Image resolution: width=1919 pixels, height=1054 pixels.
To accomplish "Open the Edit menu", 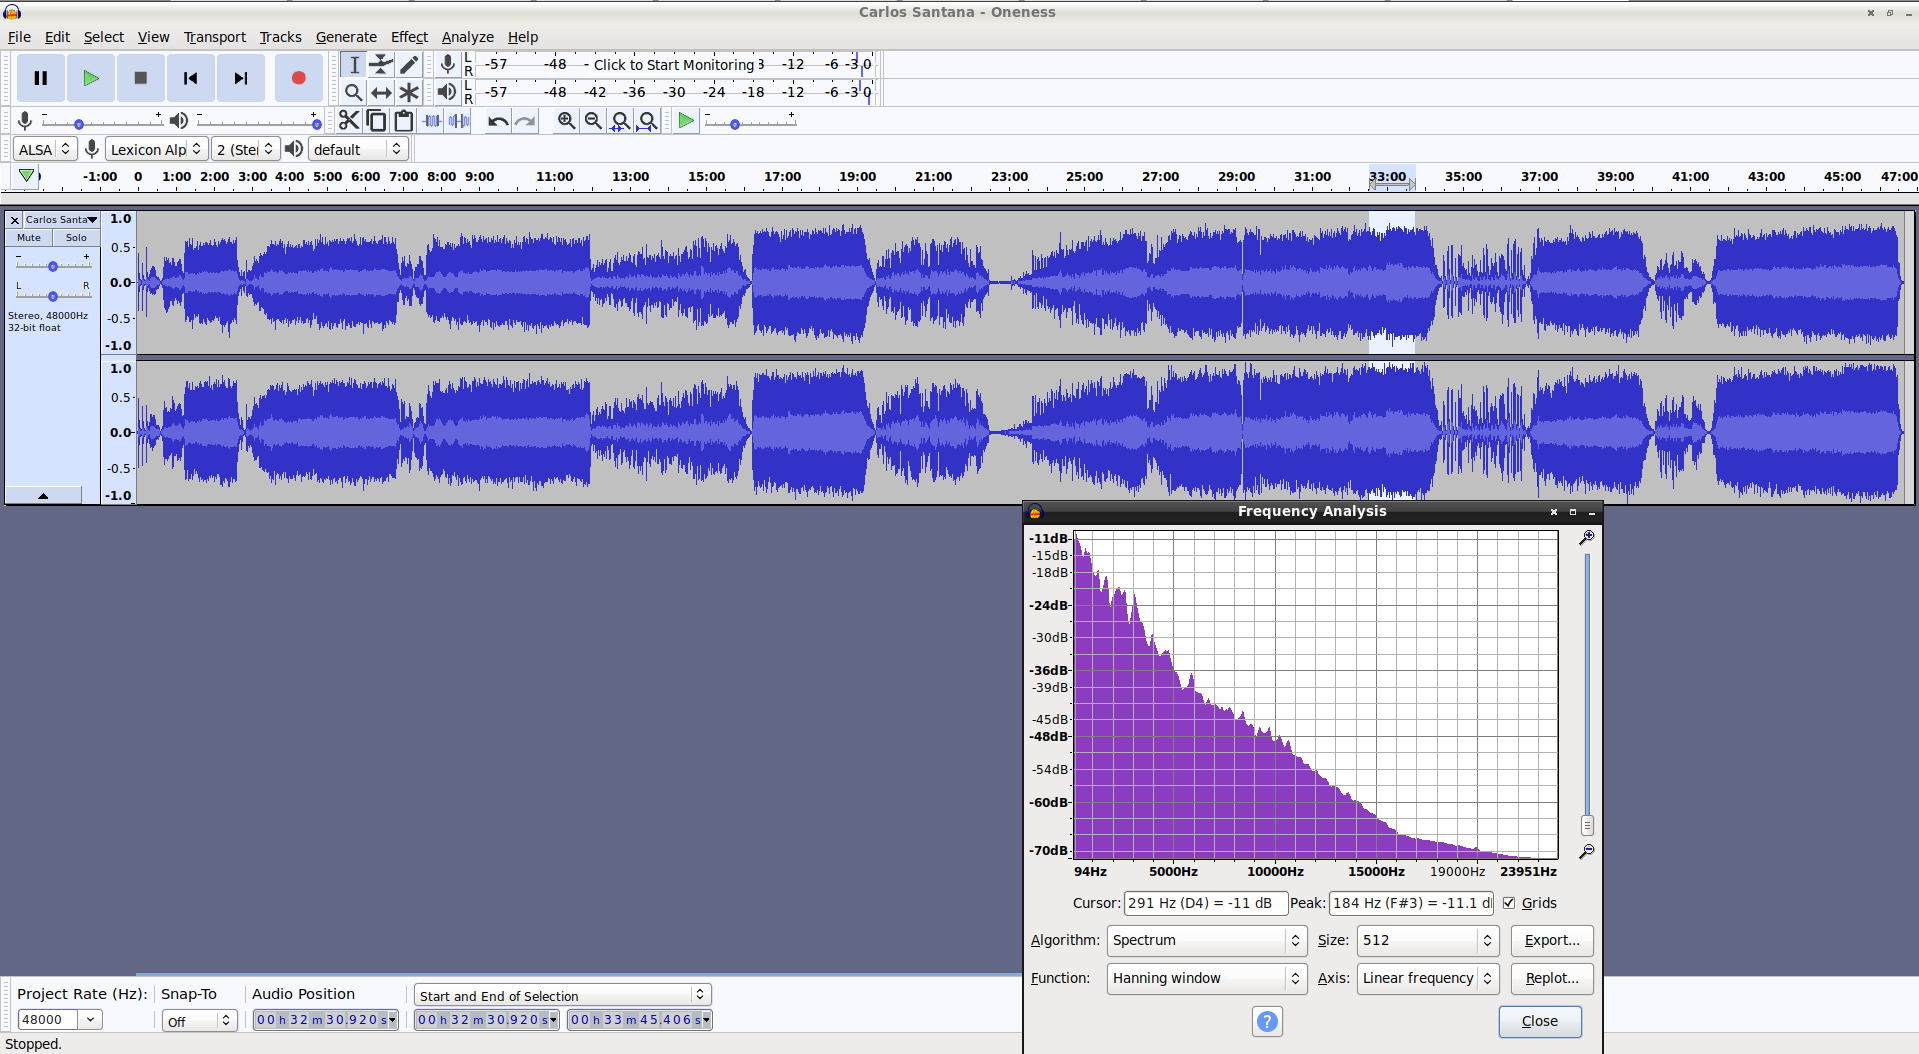I will (57, 37).
